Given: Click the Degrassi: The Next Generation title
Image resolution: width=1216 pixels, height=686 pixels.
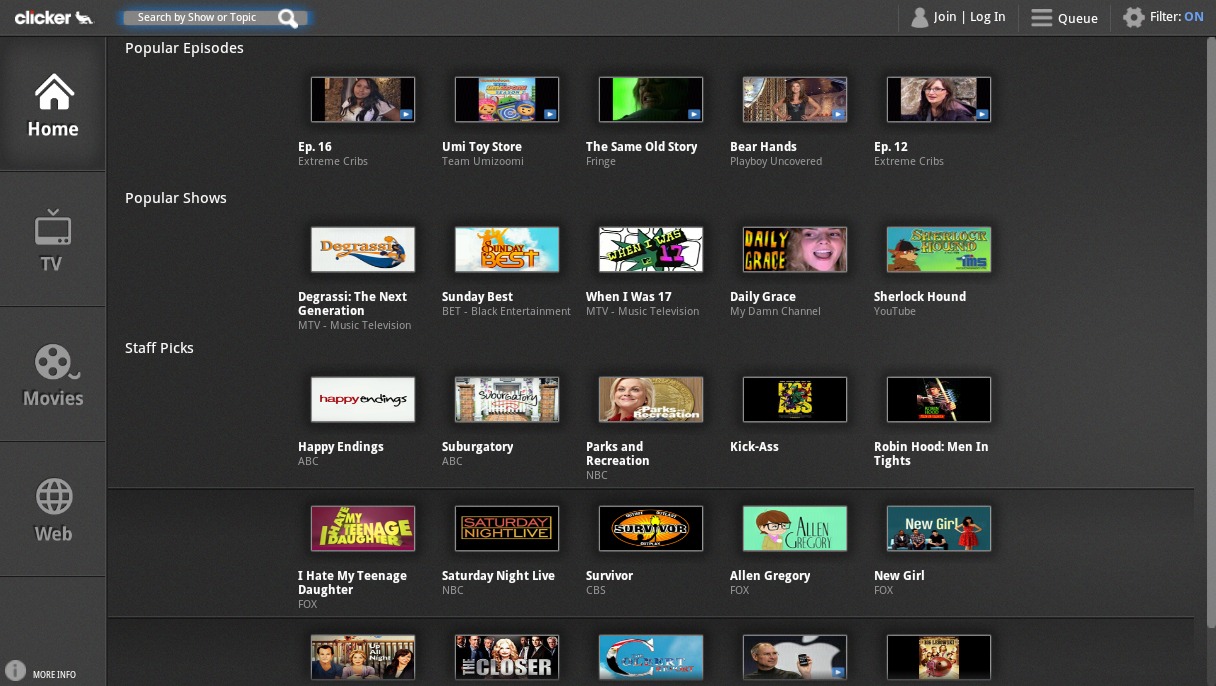Looking at the screenshot, I should click(352, 304).
